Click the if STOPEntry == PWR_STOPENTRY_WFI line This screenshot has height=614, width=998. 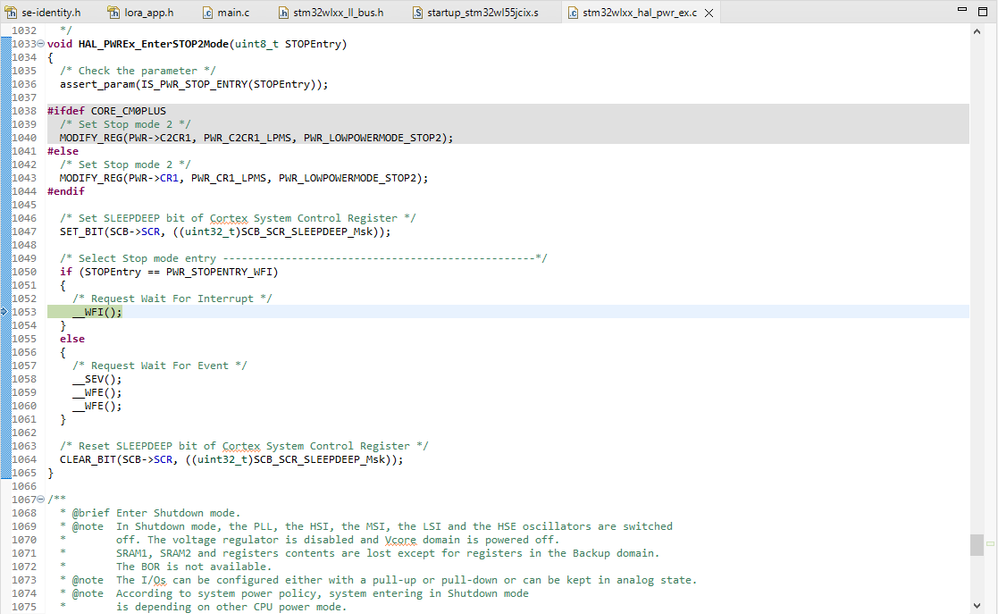tap(169, 272)
